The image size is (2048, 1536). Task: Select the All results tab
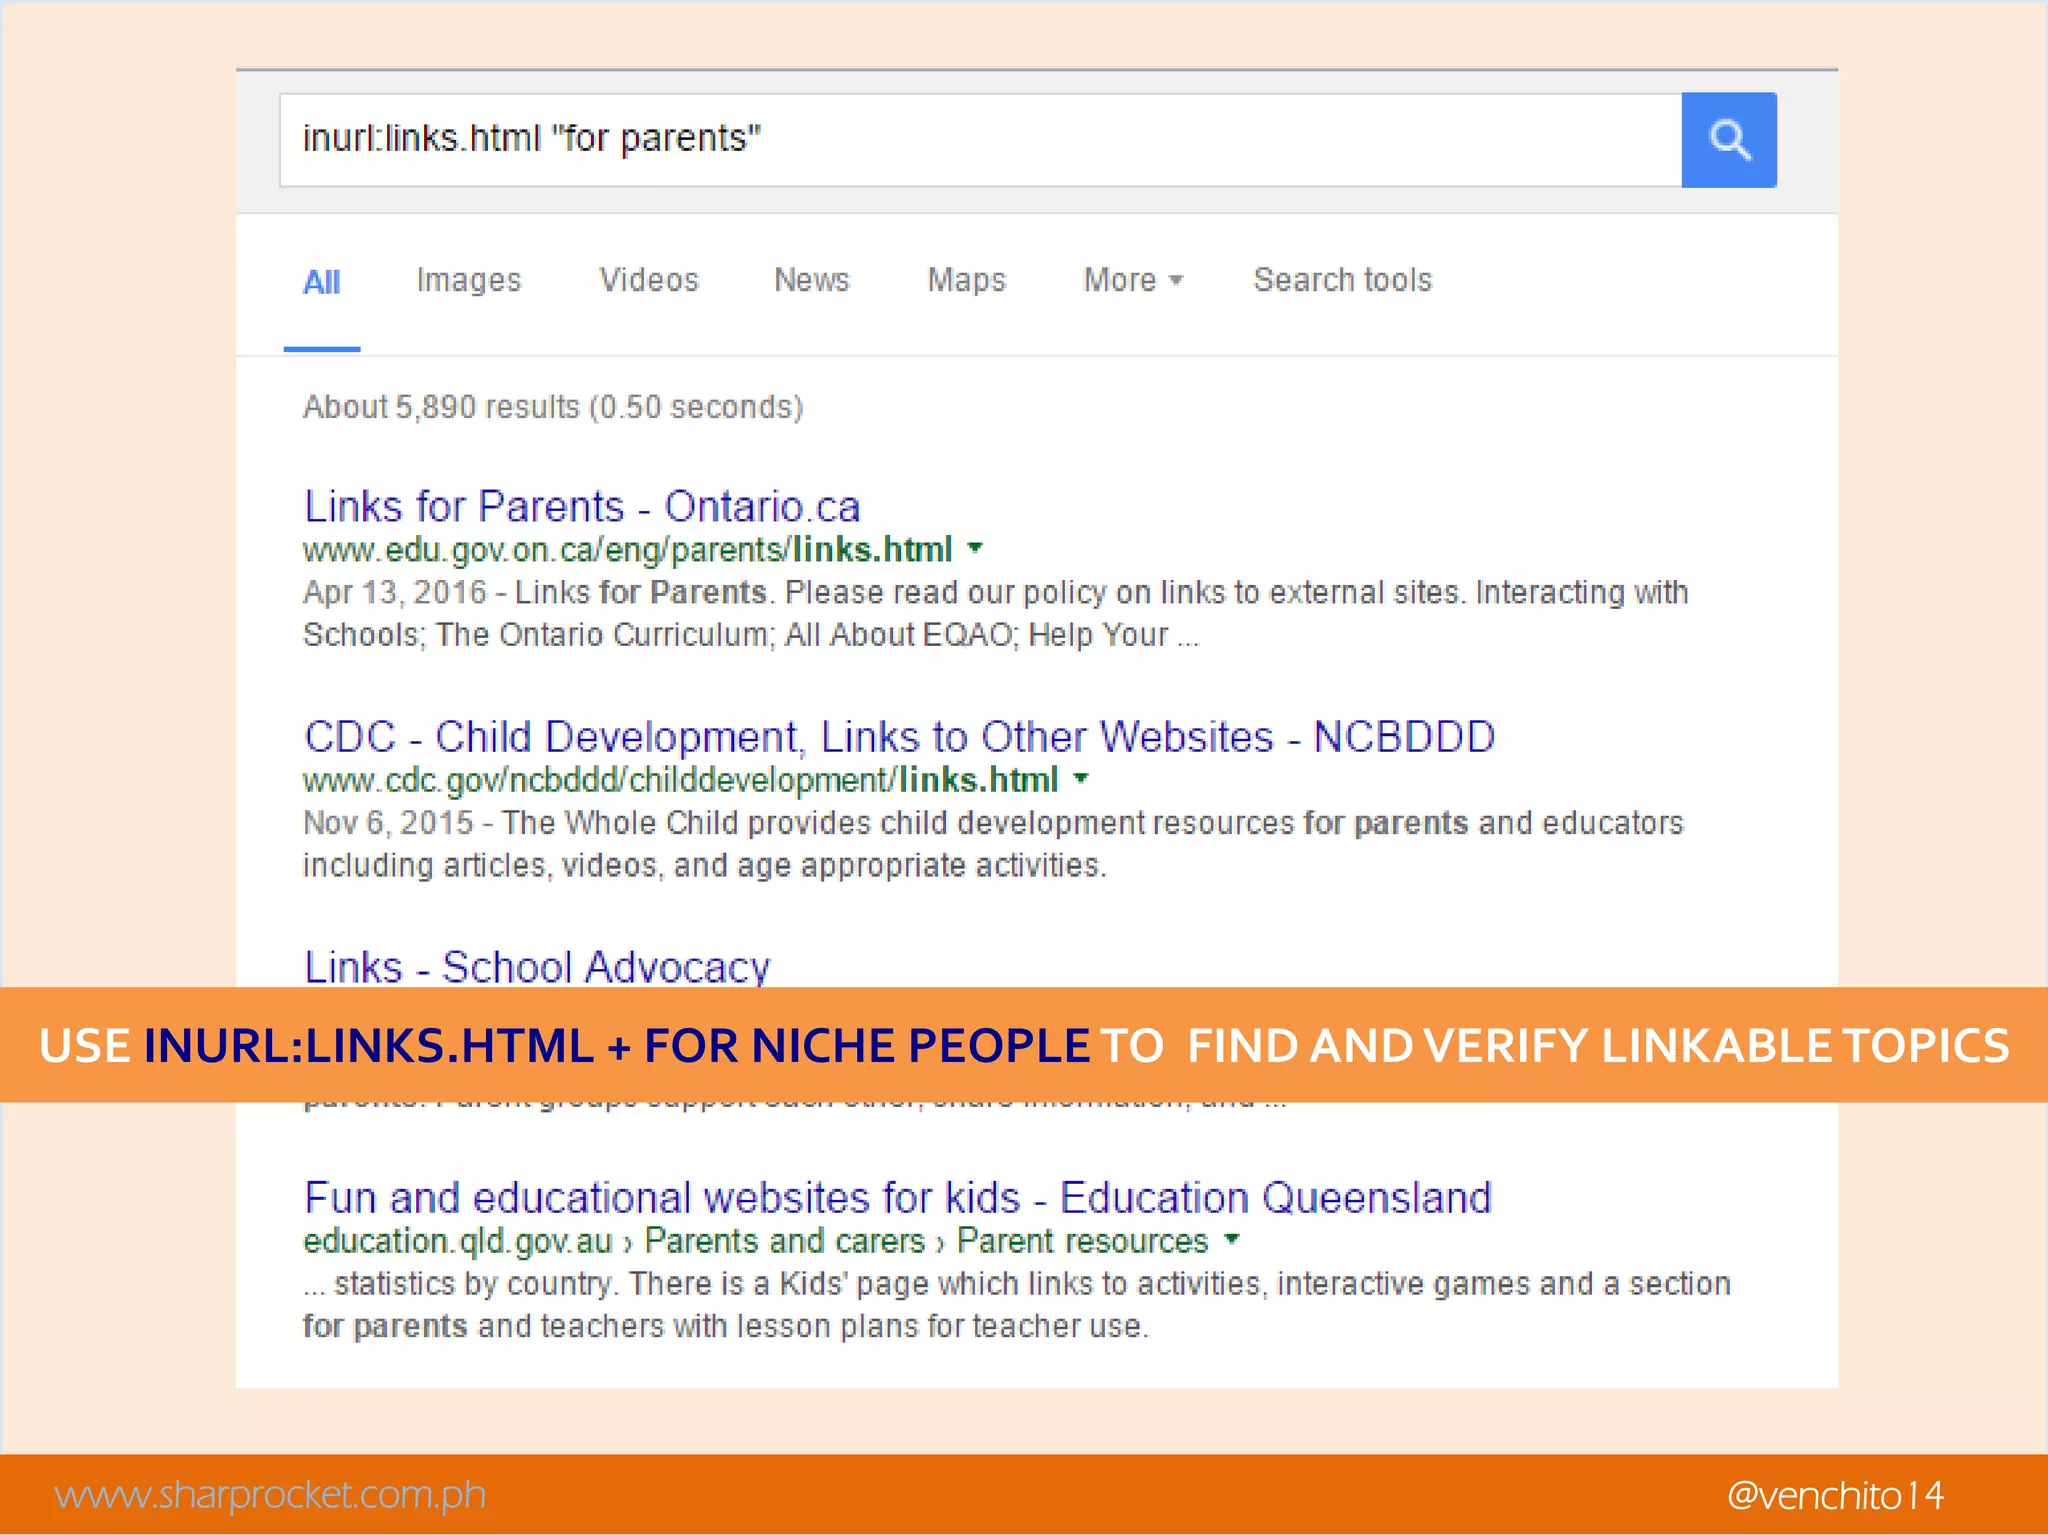(x=321, y=282)
